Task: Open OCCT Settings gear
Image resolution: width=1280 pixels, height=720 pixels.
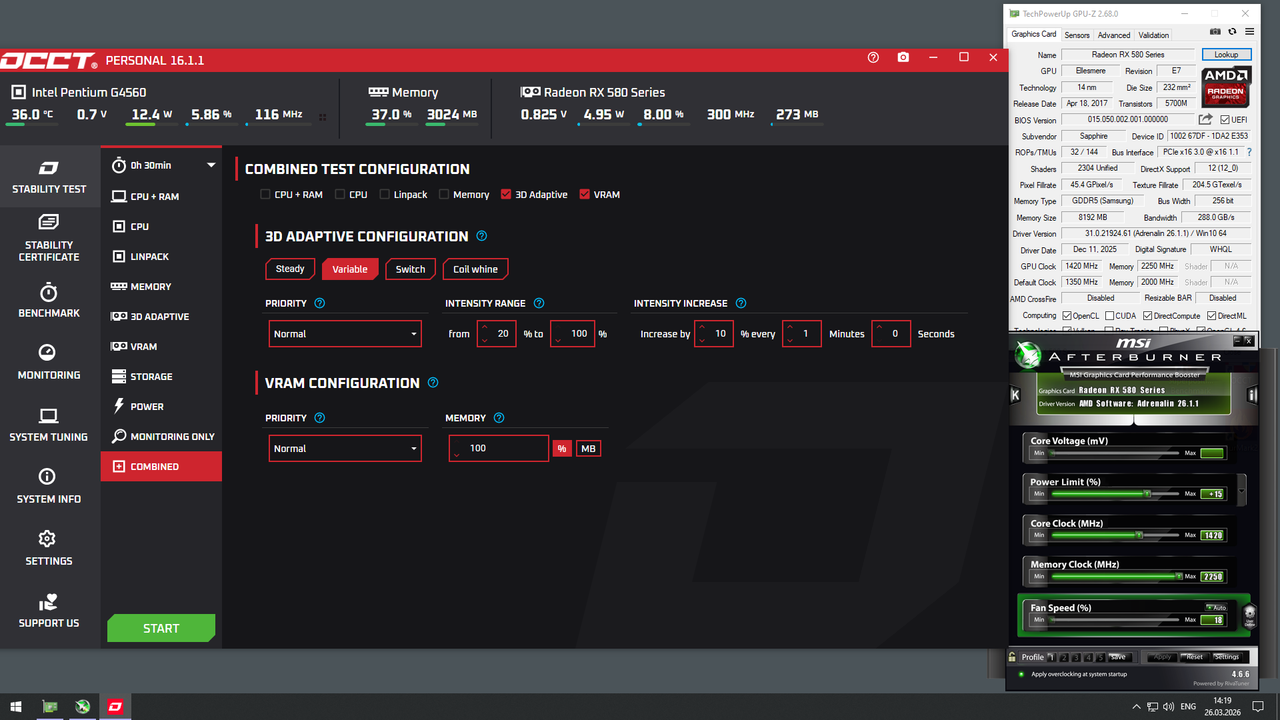Action: tap(49, 548)
